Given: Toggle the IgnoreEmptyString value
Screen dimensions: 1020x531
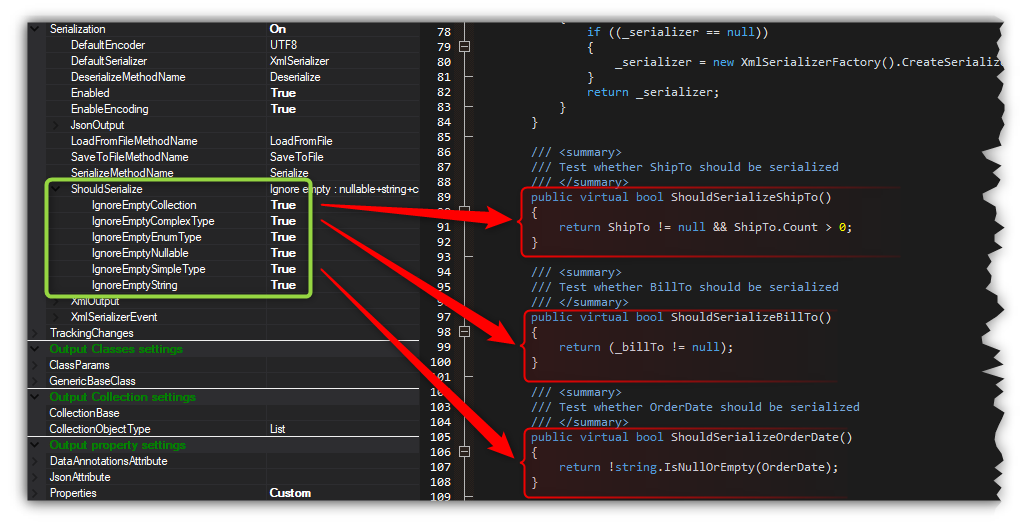Looking at the screenshot, I should click(283, 285).
